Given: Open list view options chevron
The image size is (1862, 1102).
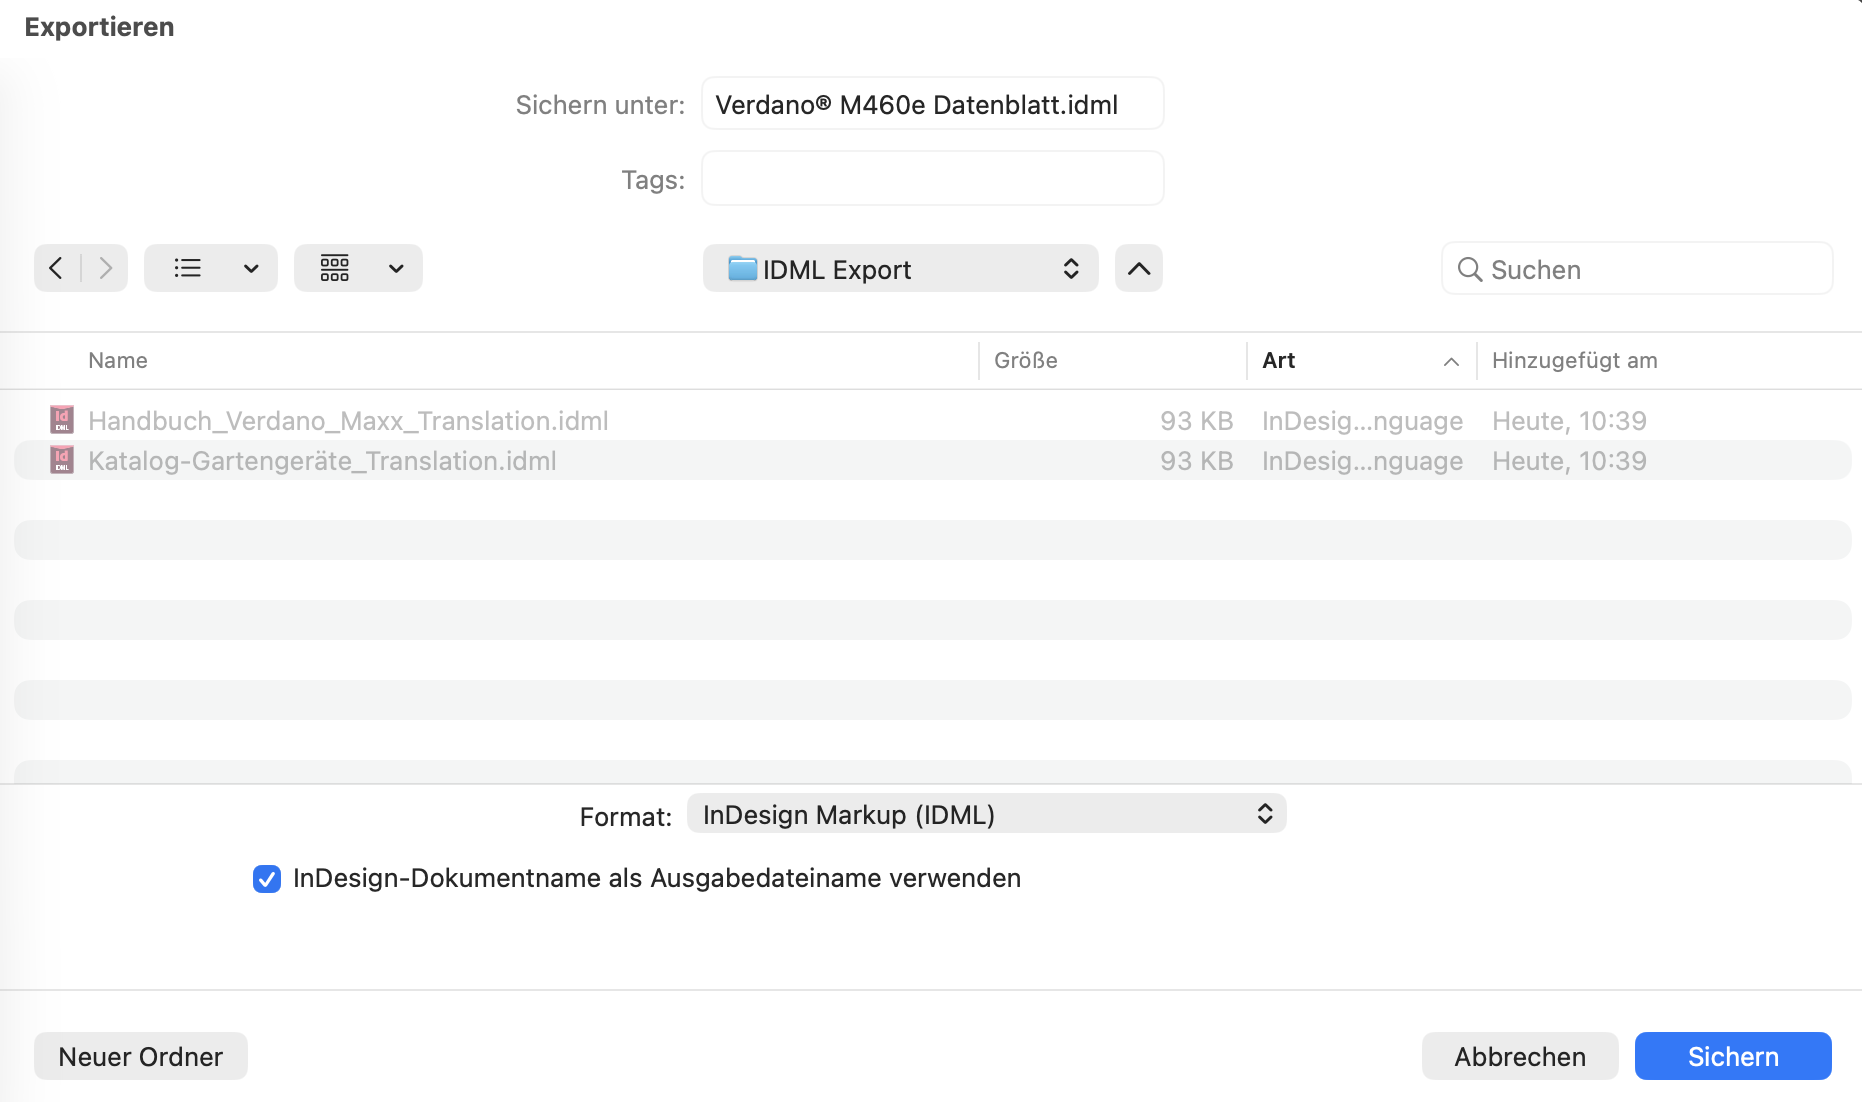Looking at the screenshot, I should [x=252, y=268].
